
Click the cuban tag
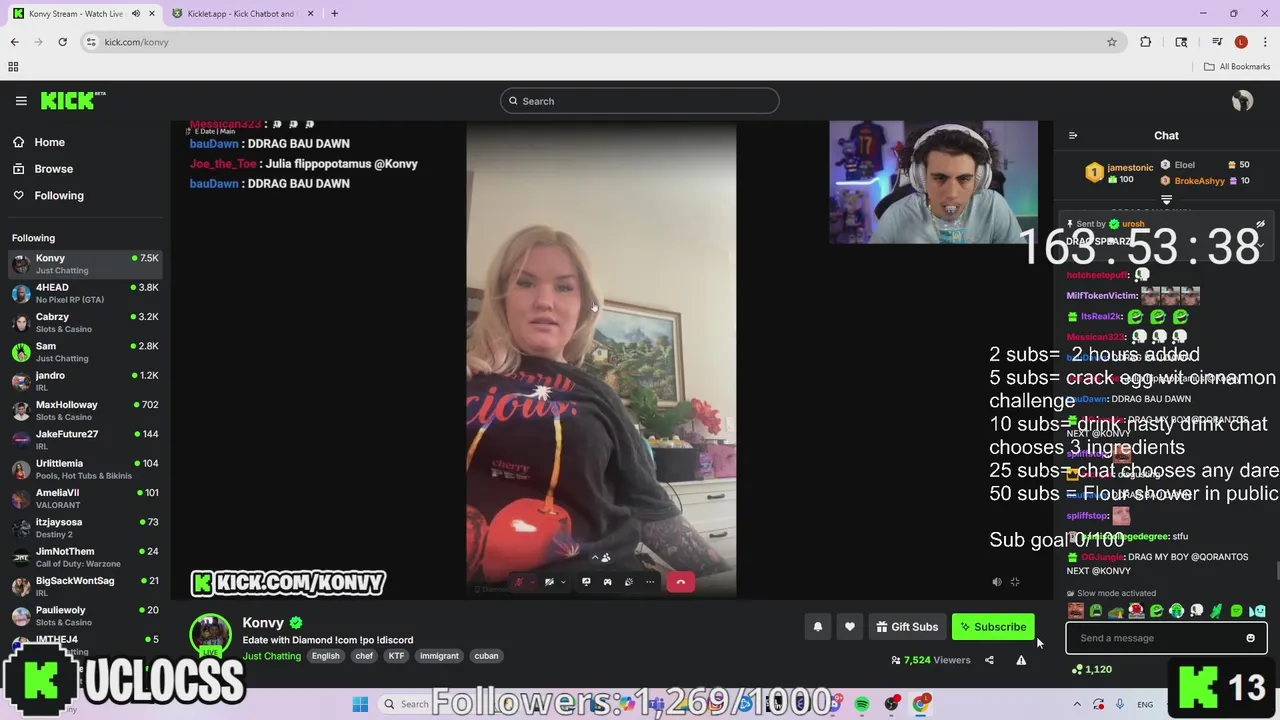[486, 656]
